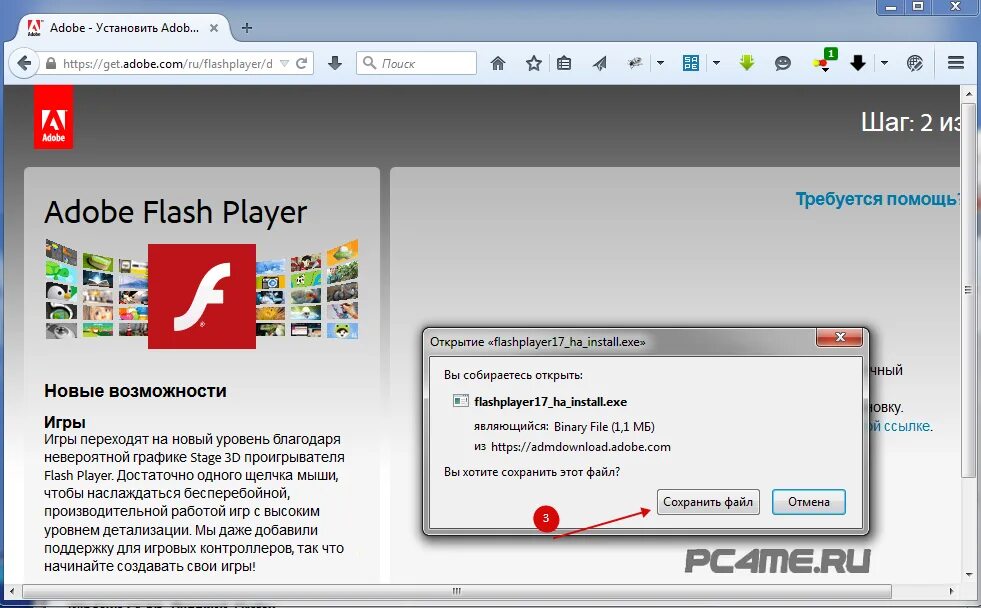Go back with the browser back arrow
The image size is (981, 608).
coord(24,63)
